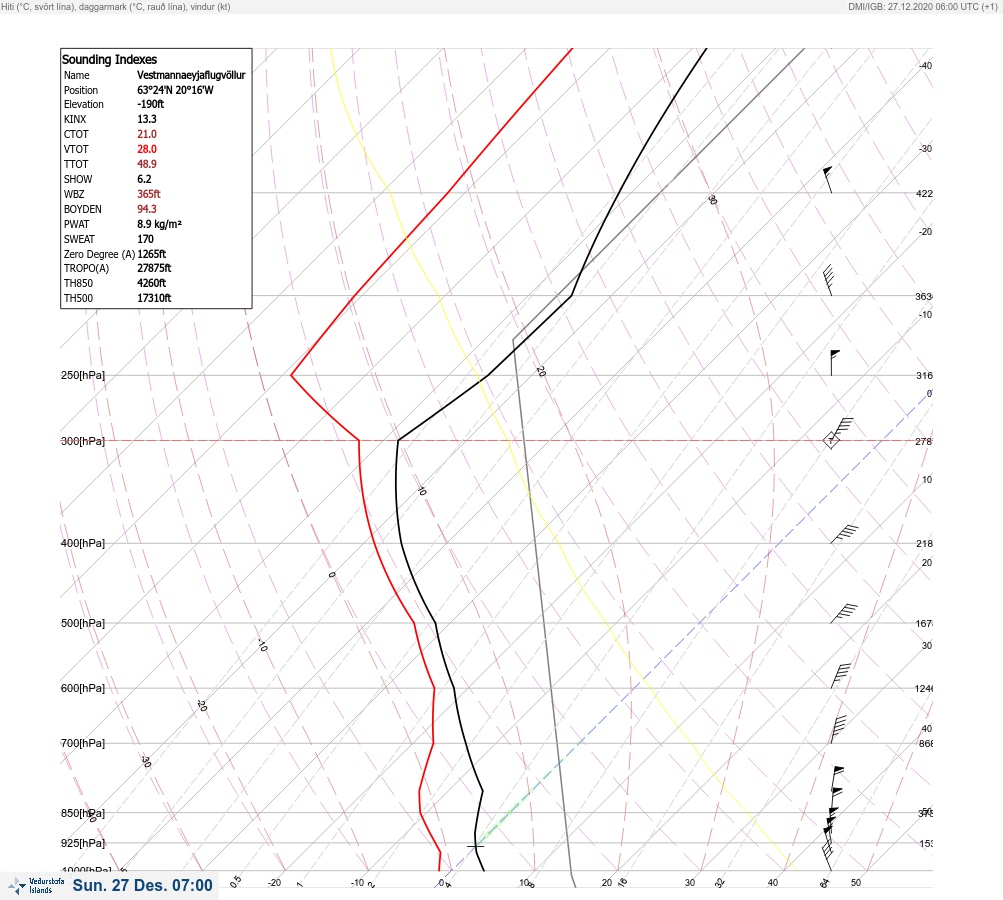This screenshot has width=1003, height=900.
Task: Click the 30 temperature axis label at bottom
Action: [x=690, y=883]
